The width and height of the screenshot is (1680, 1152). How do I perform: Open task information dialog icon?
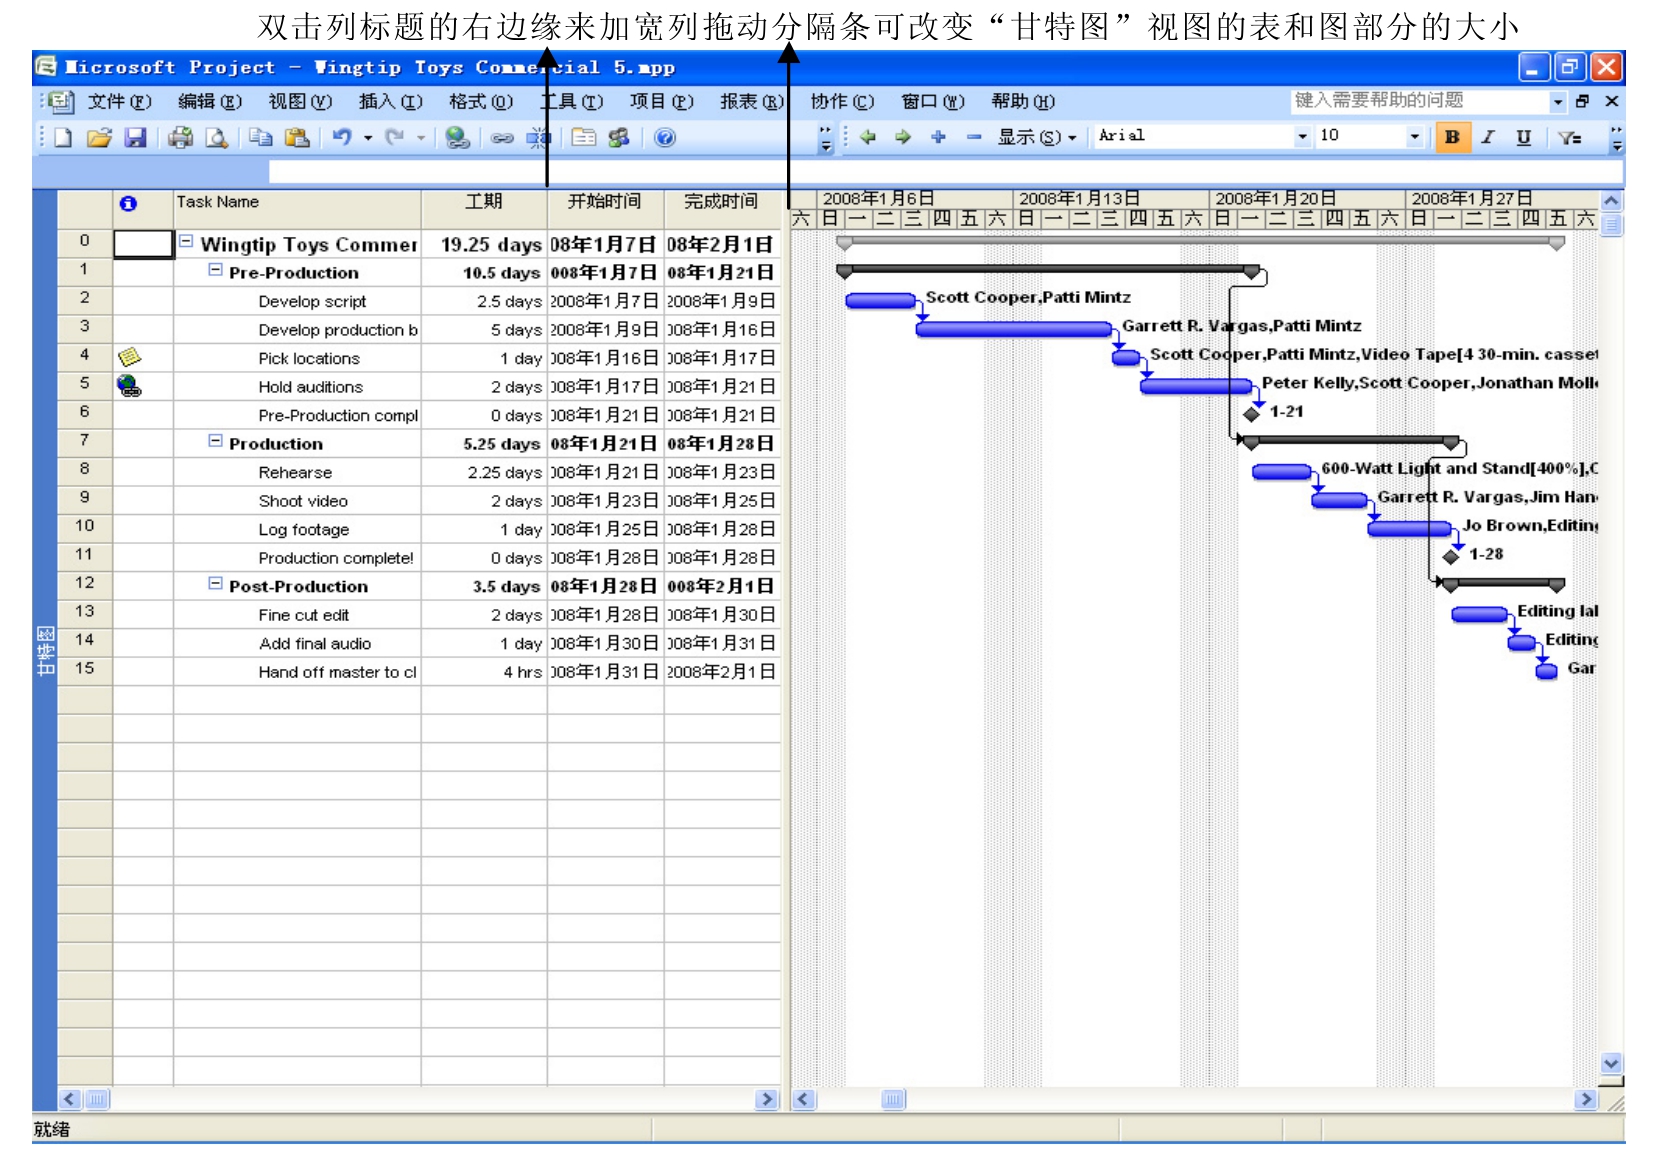(584, 138)
